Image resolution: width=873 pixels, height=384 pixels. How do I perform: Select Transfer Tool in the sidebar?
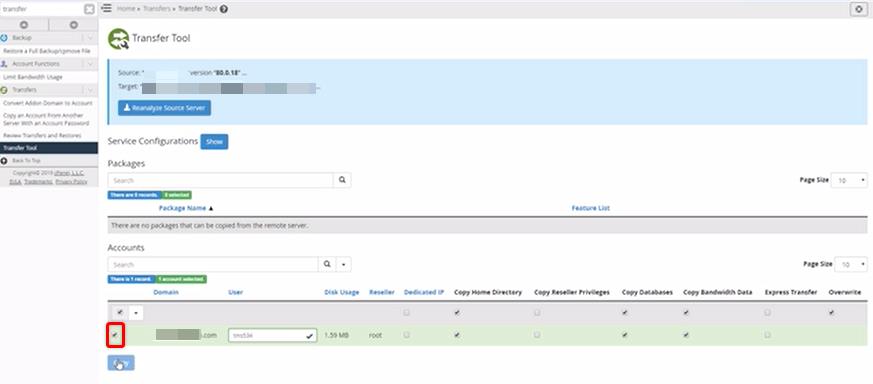tap(49, 148)
